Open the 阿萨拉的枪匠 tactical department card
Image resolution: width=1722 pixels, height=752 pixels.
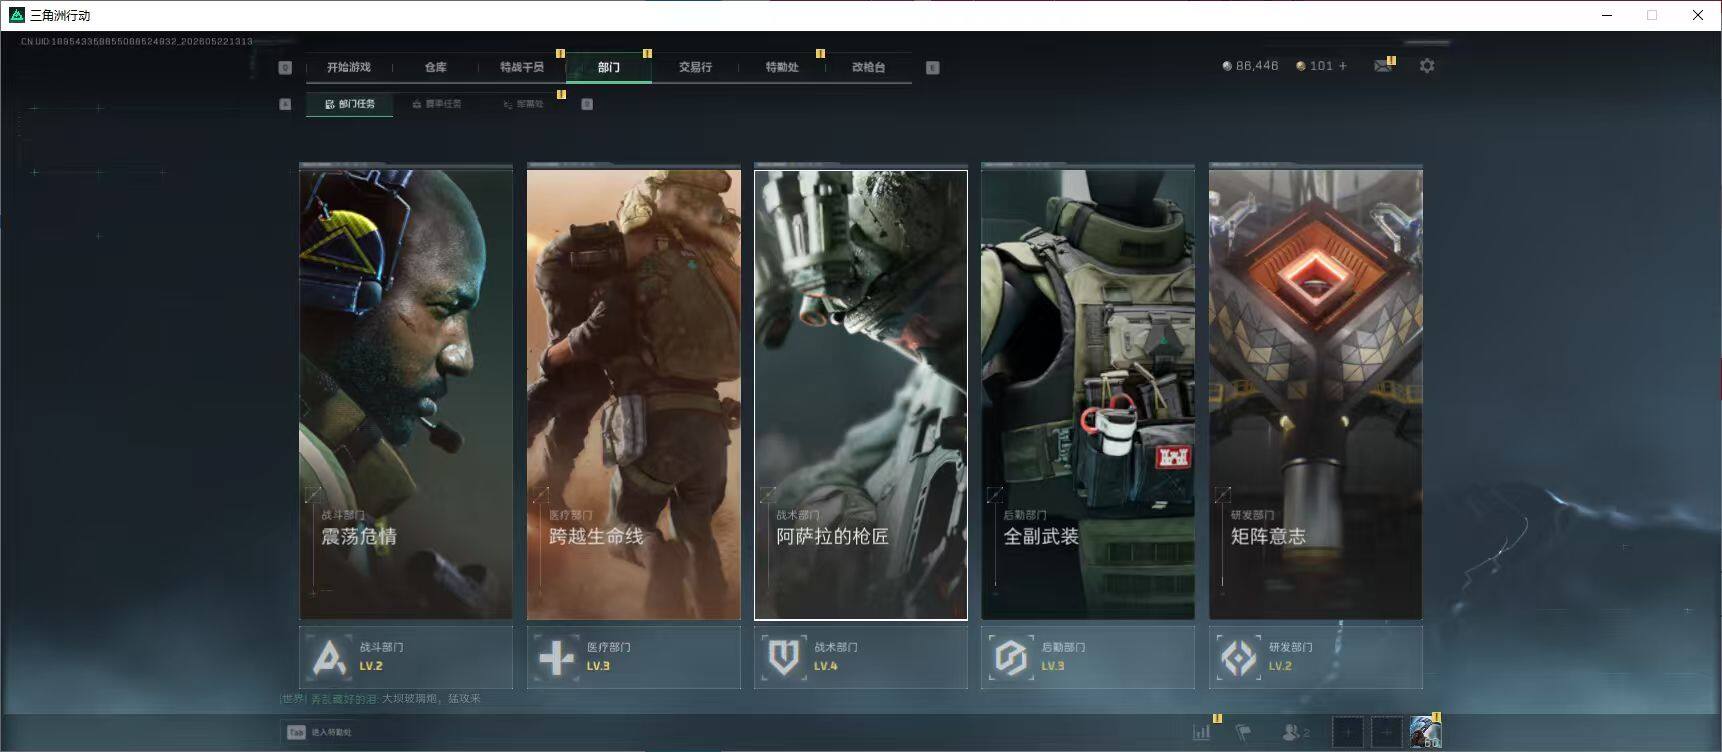(x=861, y=394)
